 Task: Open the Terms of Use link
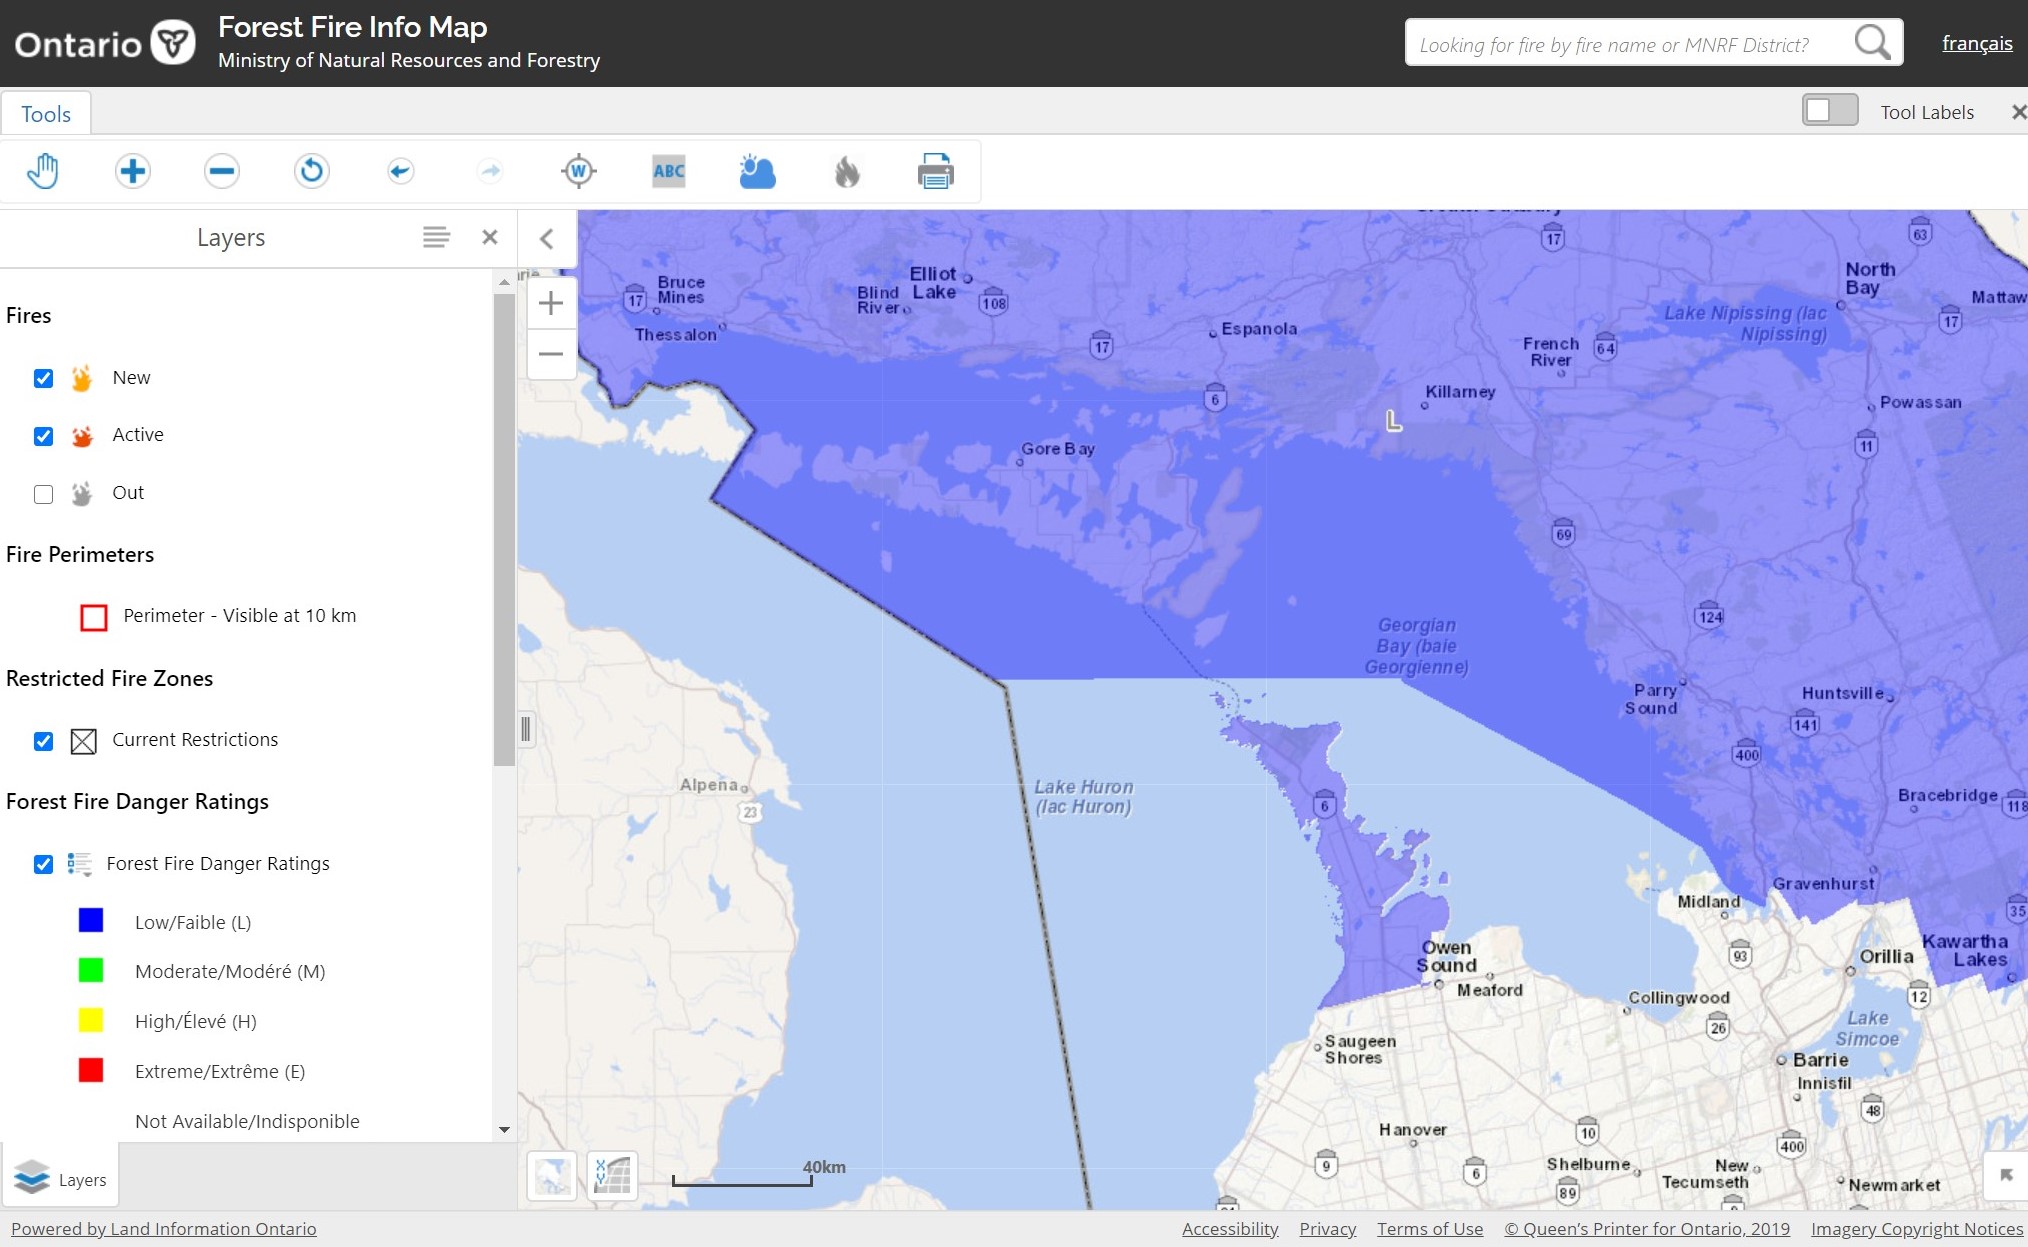pos(1430,1229)
